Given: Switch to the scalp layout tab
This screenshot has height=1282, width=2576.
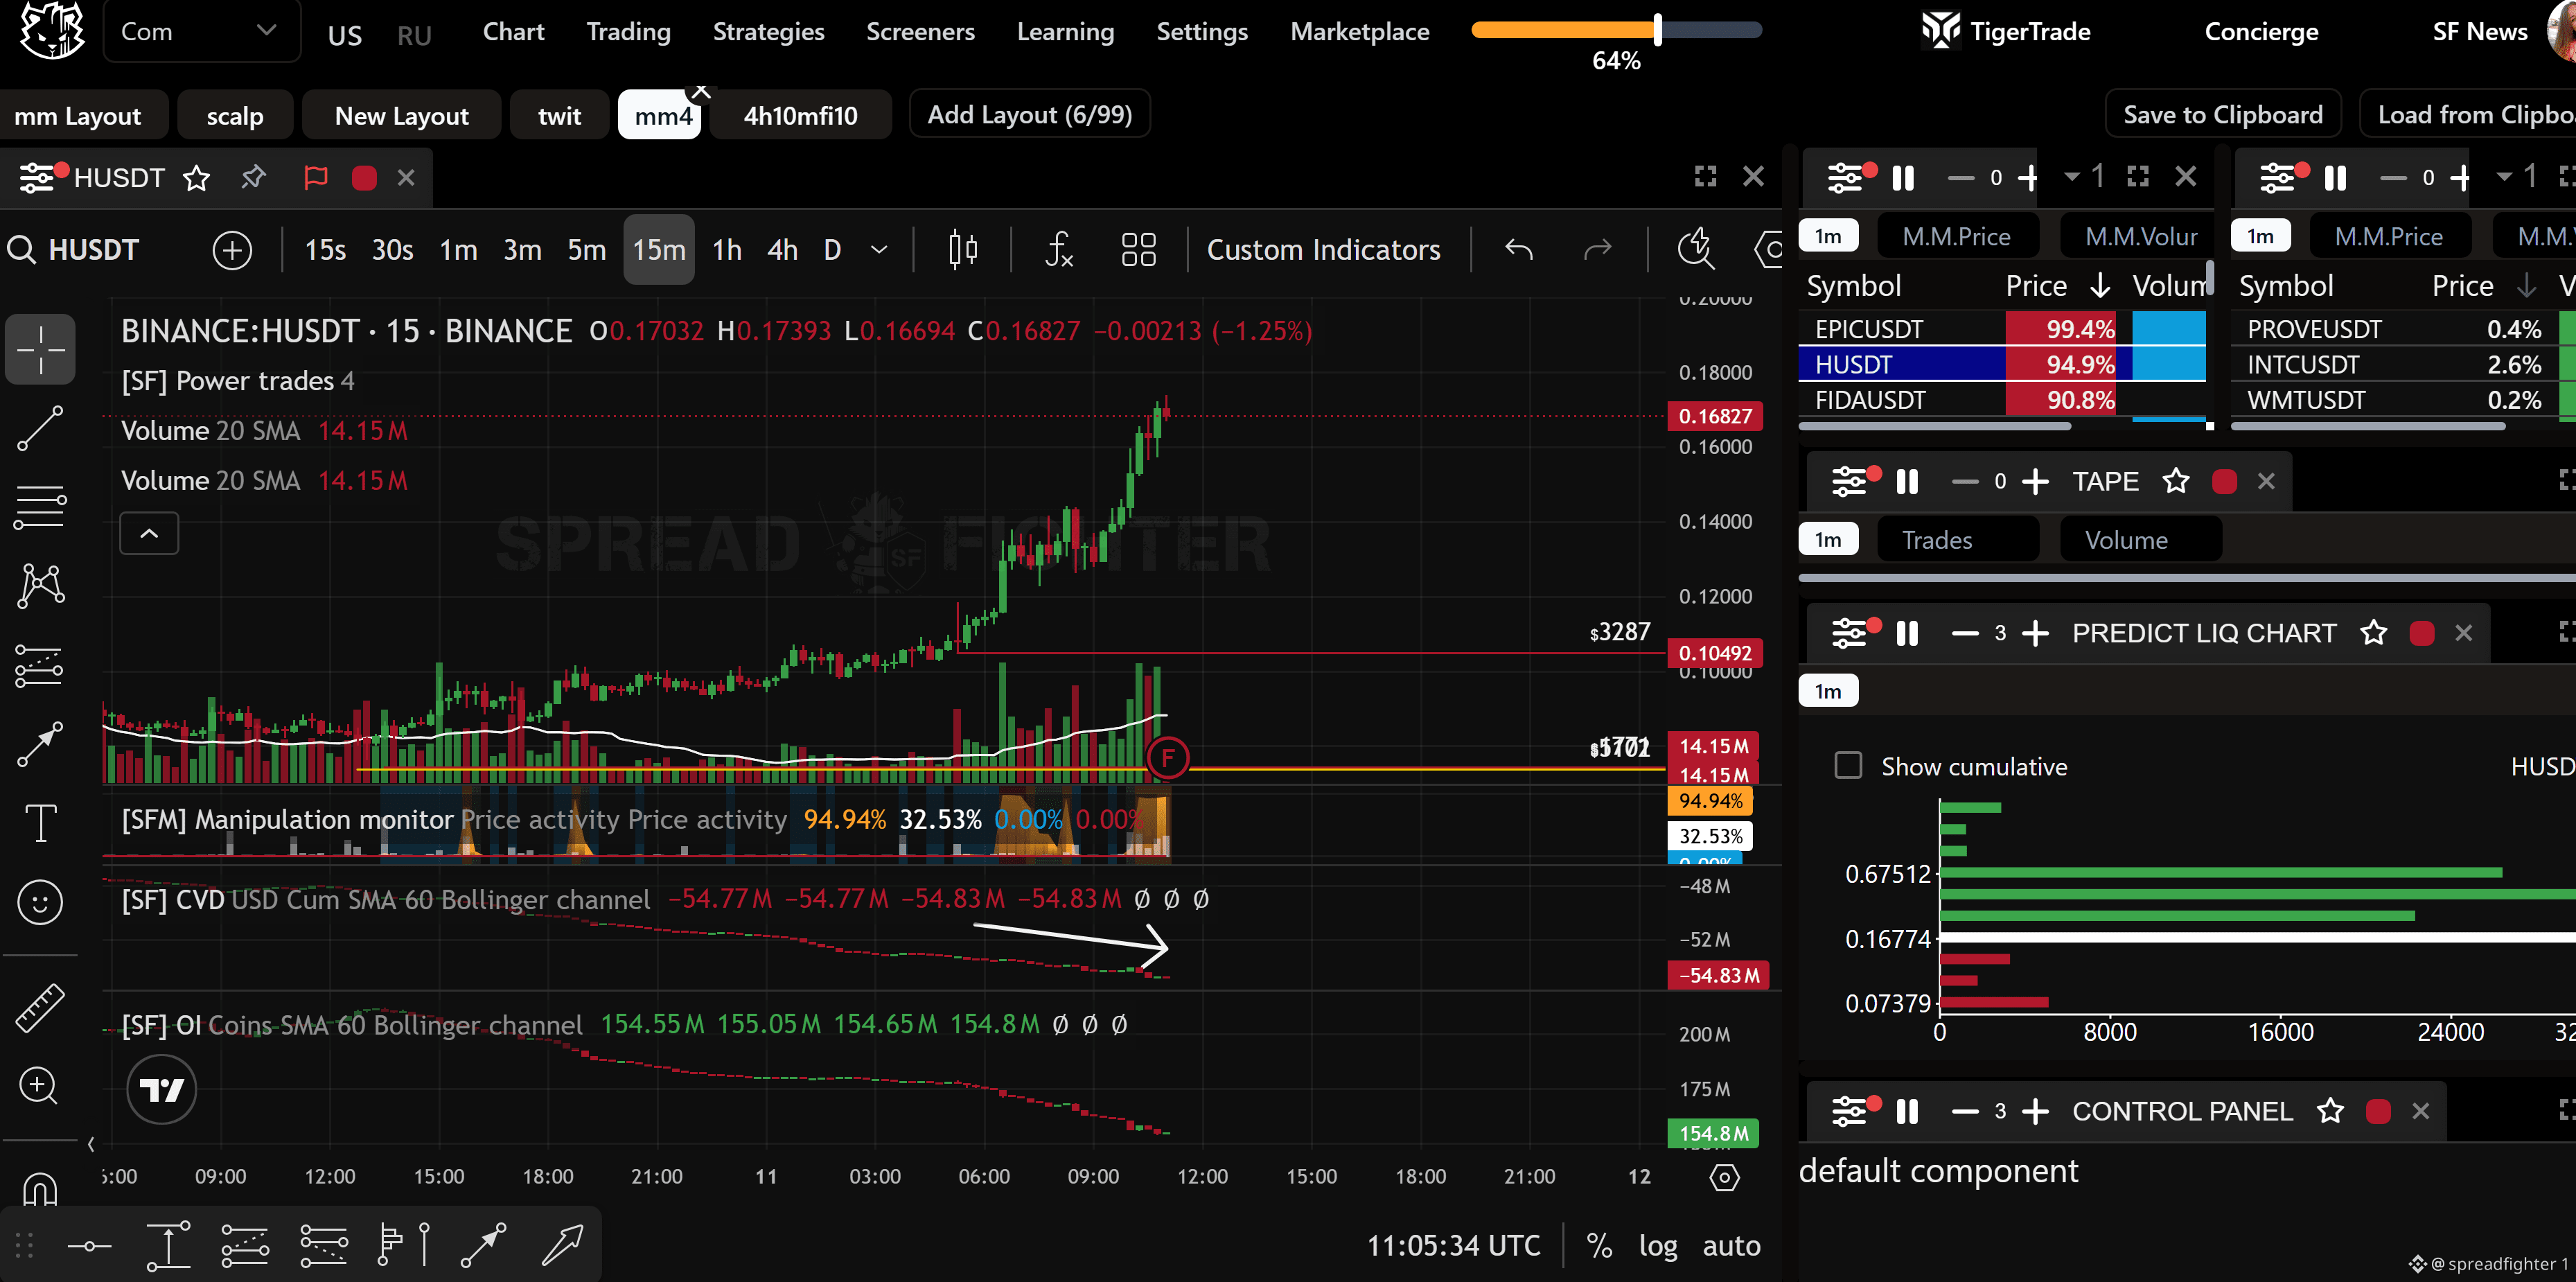Looking at the screenshot, I should (235, 116).
